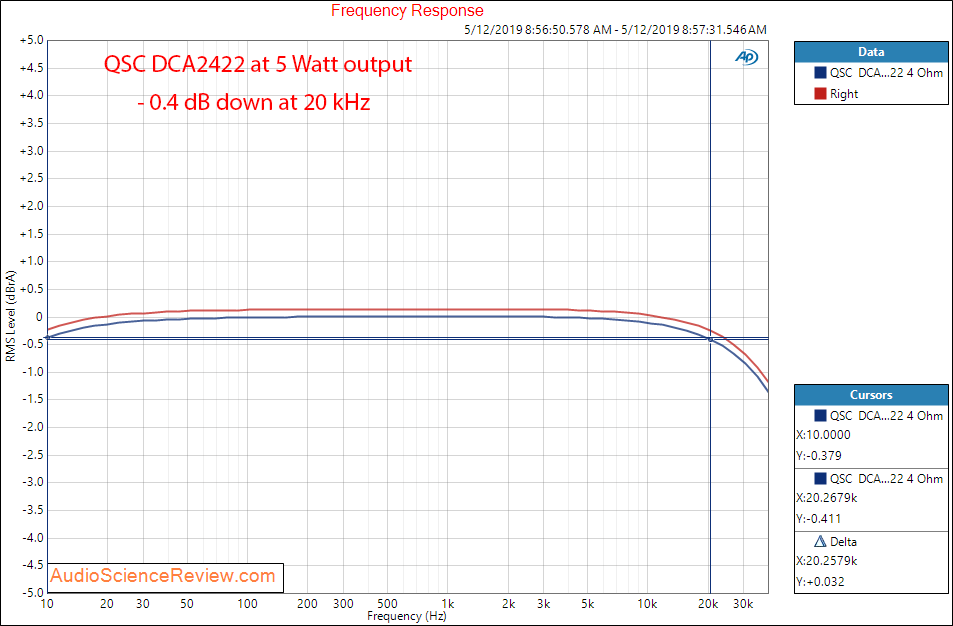Click the Delta value X:20.2579k
The width and height of the screenshot is (953, 626).
(827, 560)
